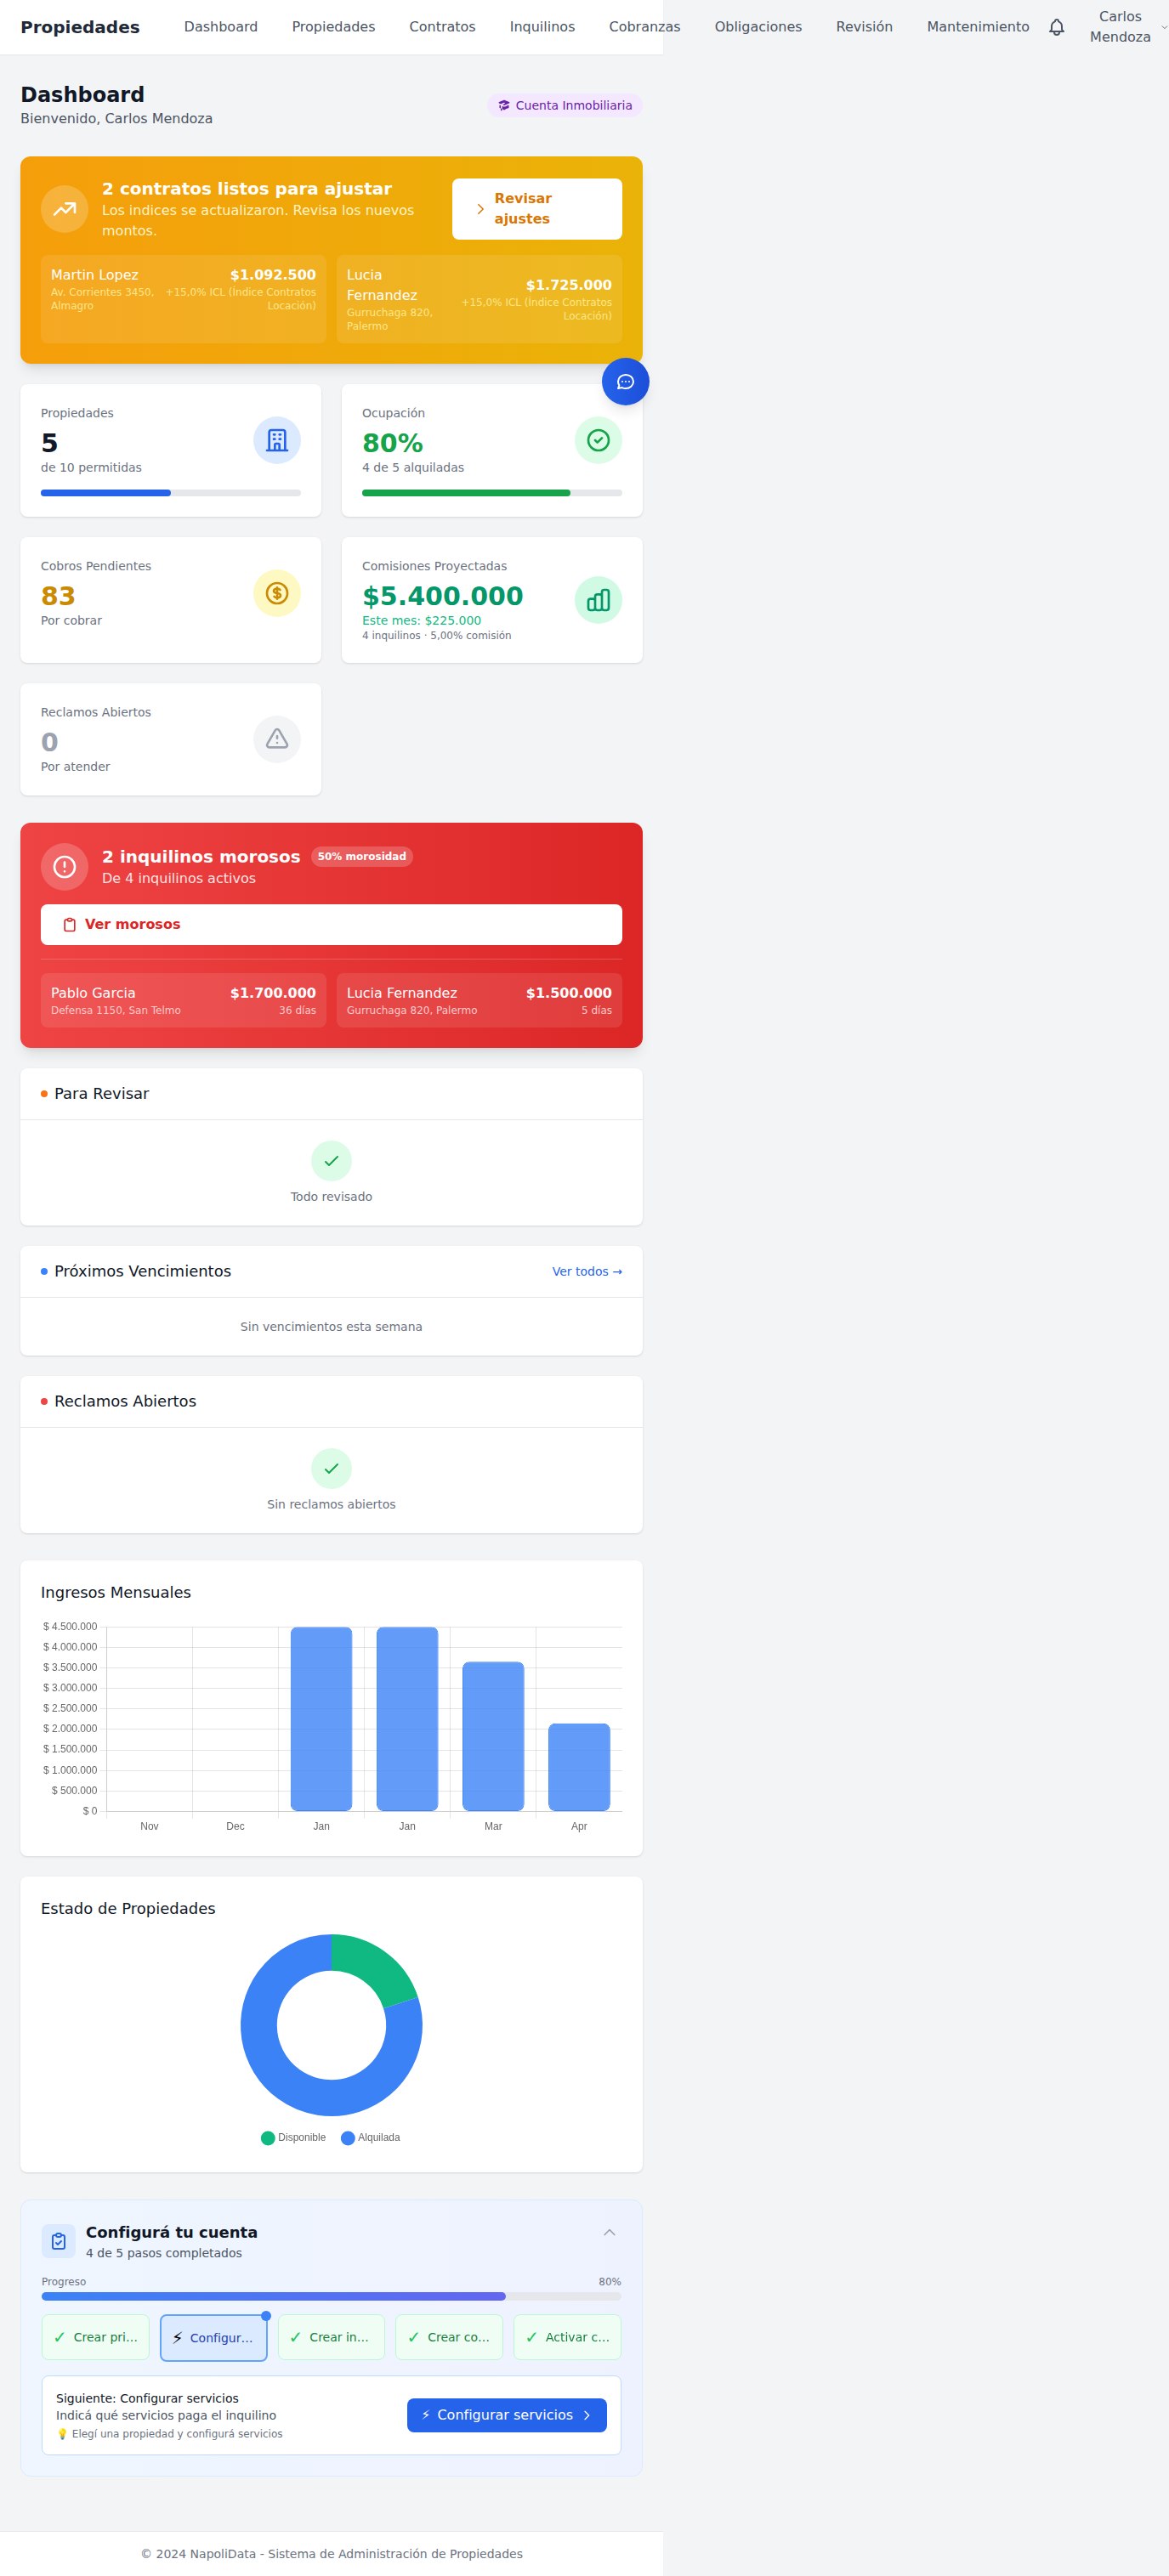1169x2576 pixels.
Task: Follow the Ver todos link
Action: coord(587,1271)
